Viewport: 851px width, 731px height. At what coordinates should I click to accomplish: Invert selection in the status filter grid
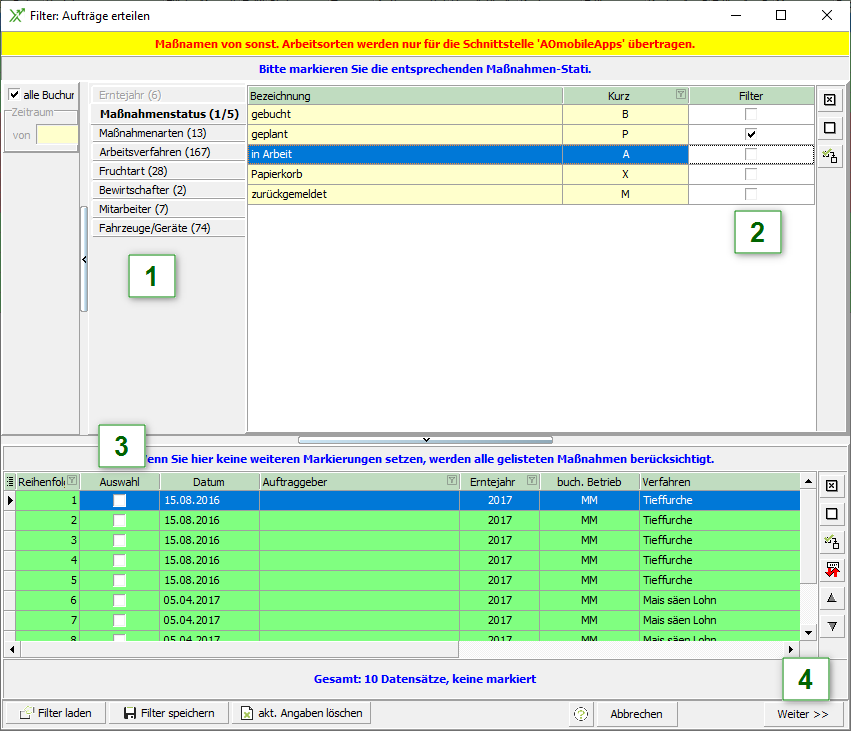pyautogui.click(x=829, y=155)
